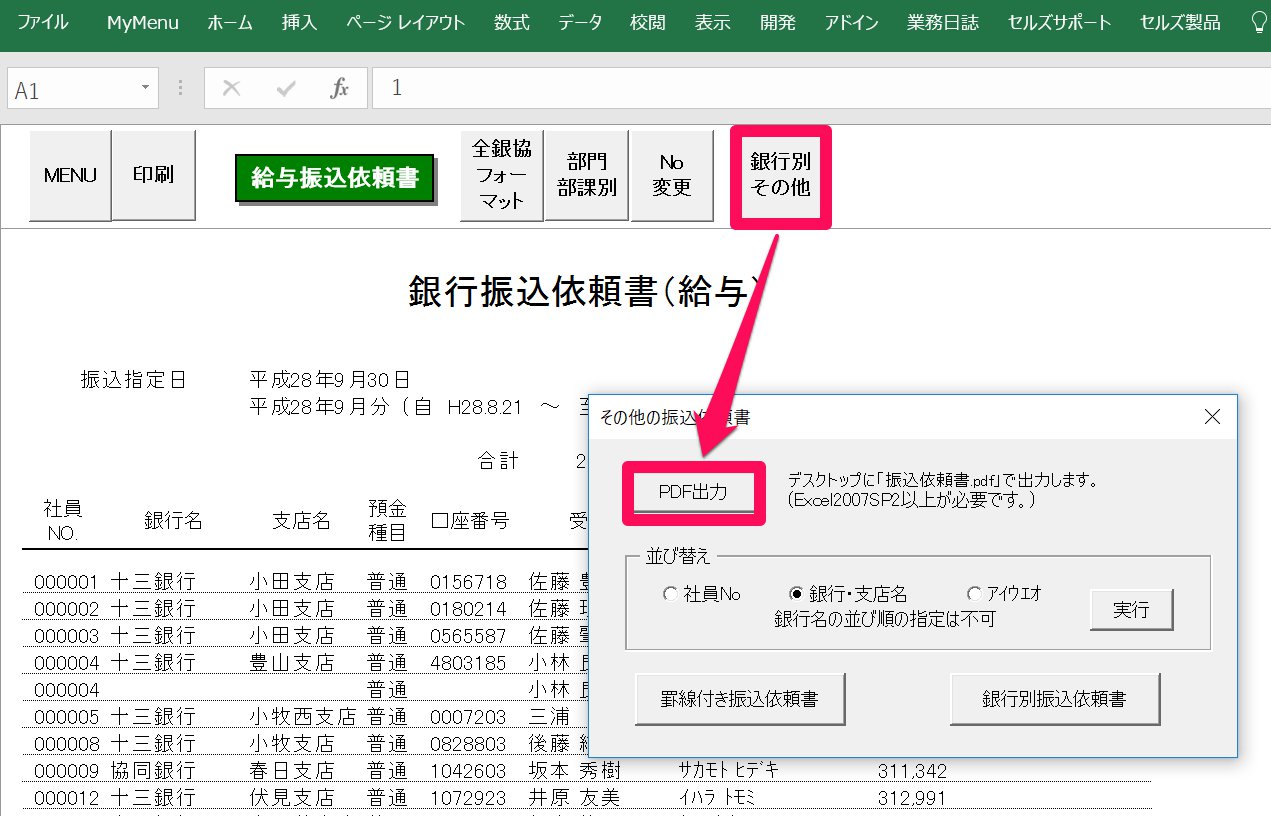Click the 口座番号 column header
This screenshot has width=1271, height=816.
point(469,521)
